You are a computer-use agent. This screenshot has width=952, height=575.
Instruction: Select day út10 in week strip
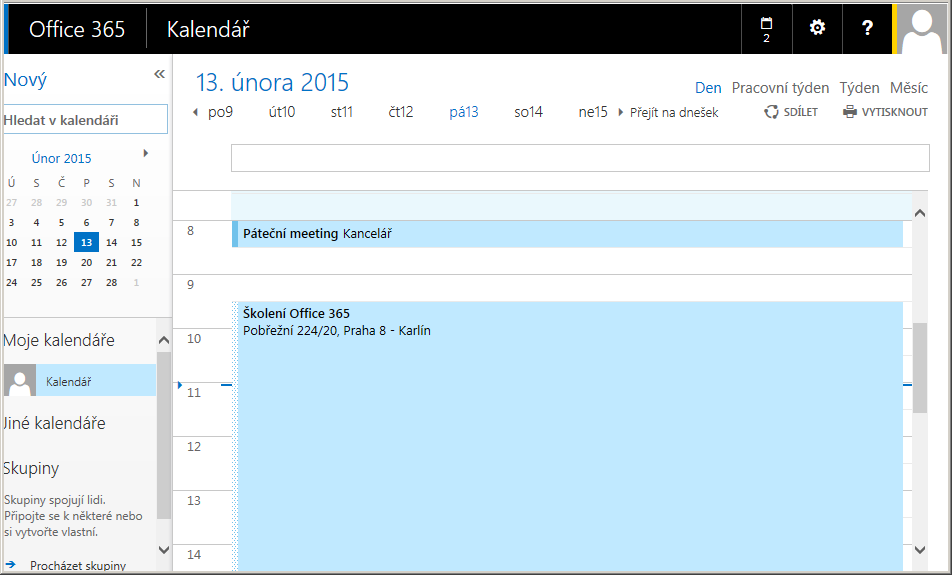(x=282, y=112)
